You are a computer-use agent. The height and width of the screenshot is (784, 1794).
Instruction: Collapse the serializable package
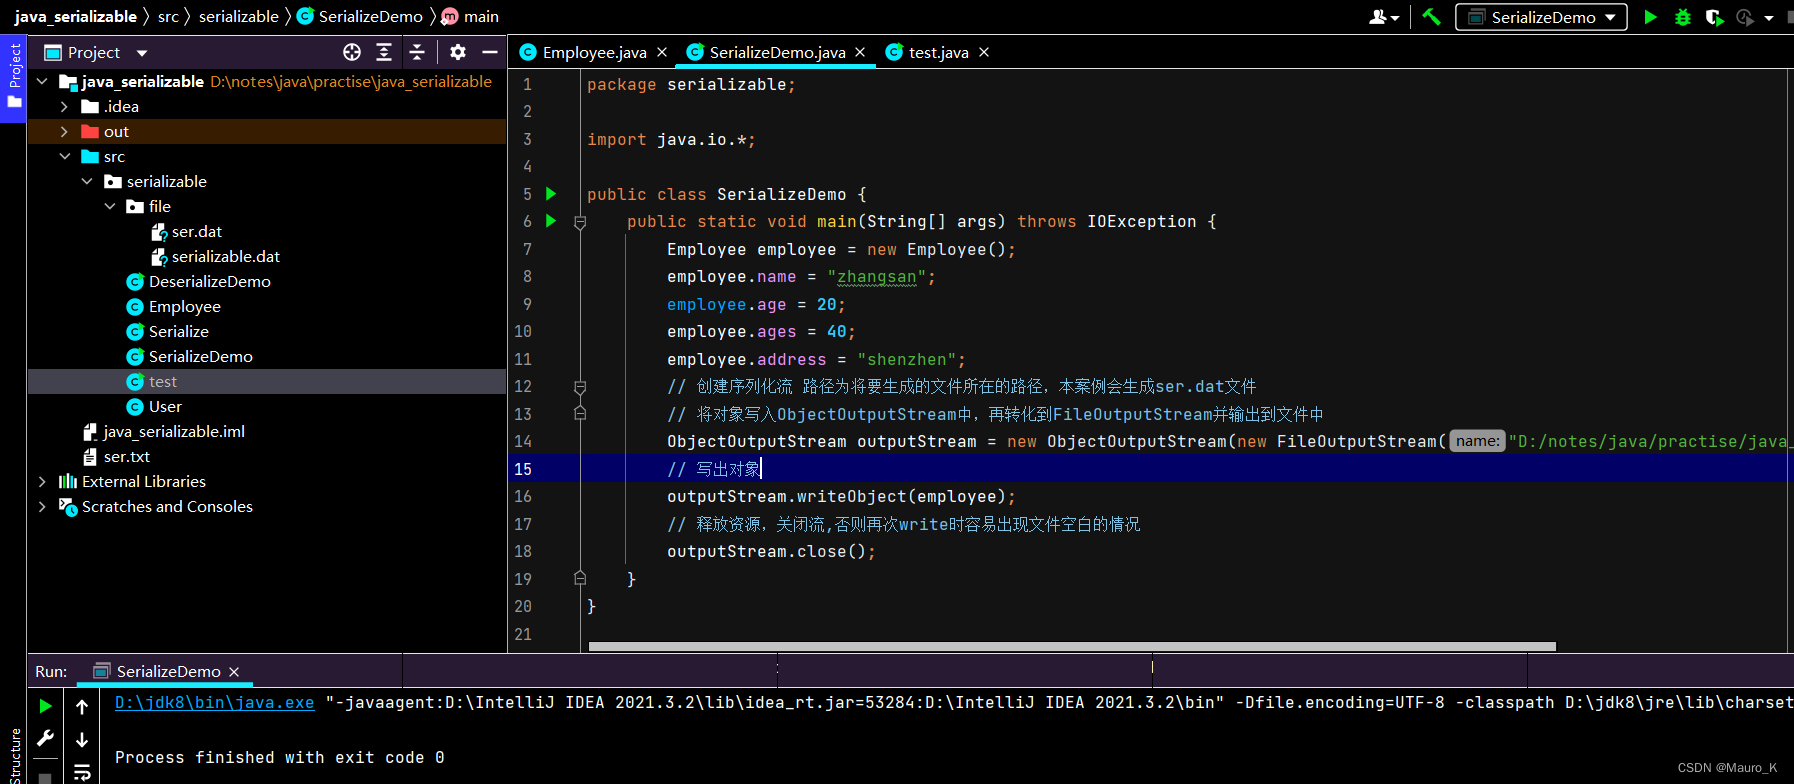pyautogui.click(x=87, y=181)
